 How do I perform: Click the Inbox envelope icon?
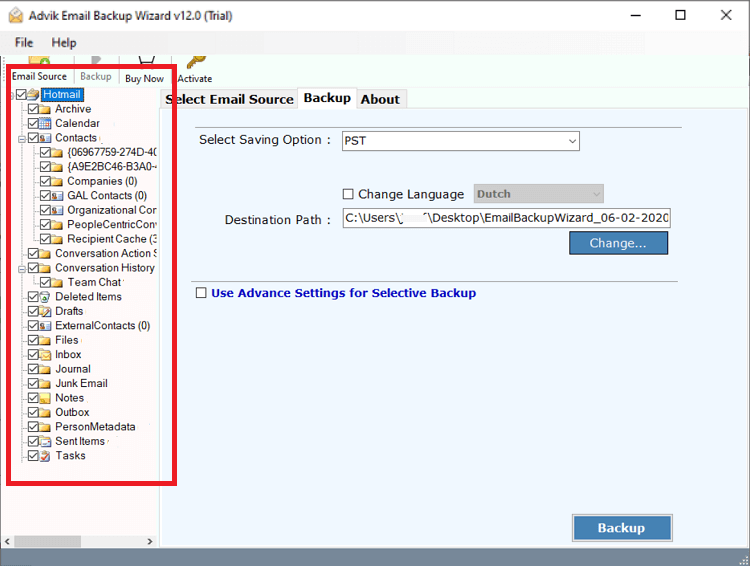tap(46, 355)
